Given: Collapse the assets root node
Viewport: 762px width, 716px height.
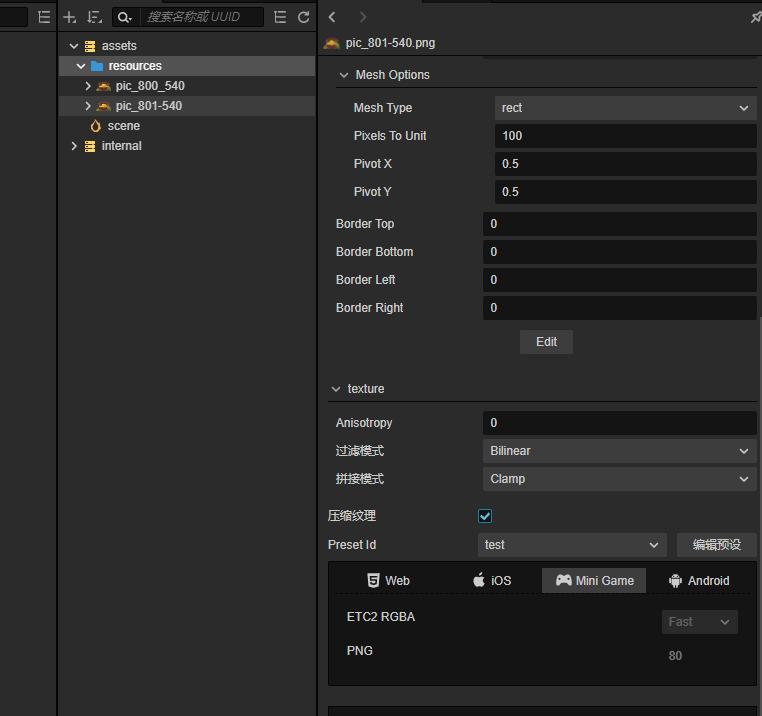Looking at the screenshot, I should (74, 46).
